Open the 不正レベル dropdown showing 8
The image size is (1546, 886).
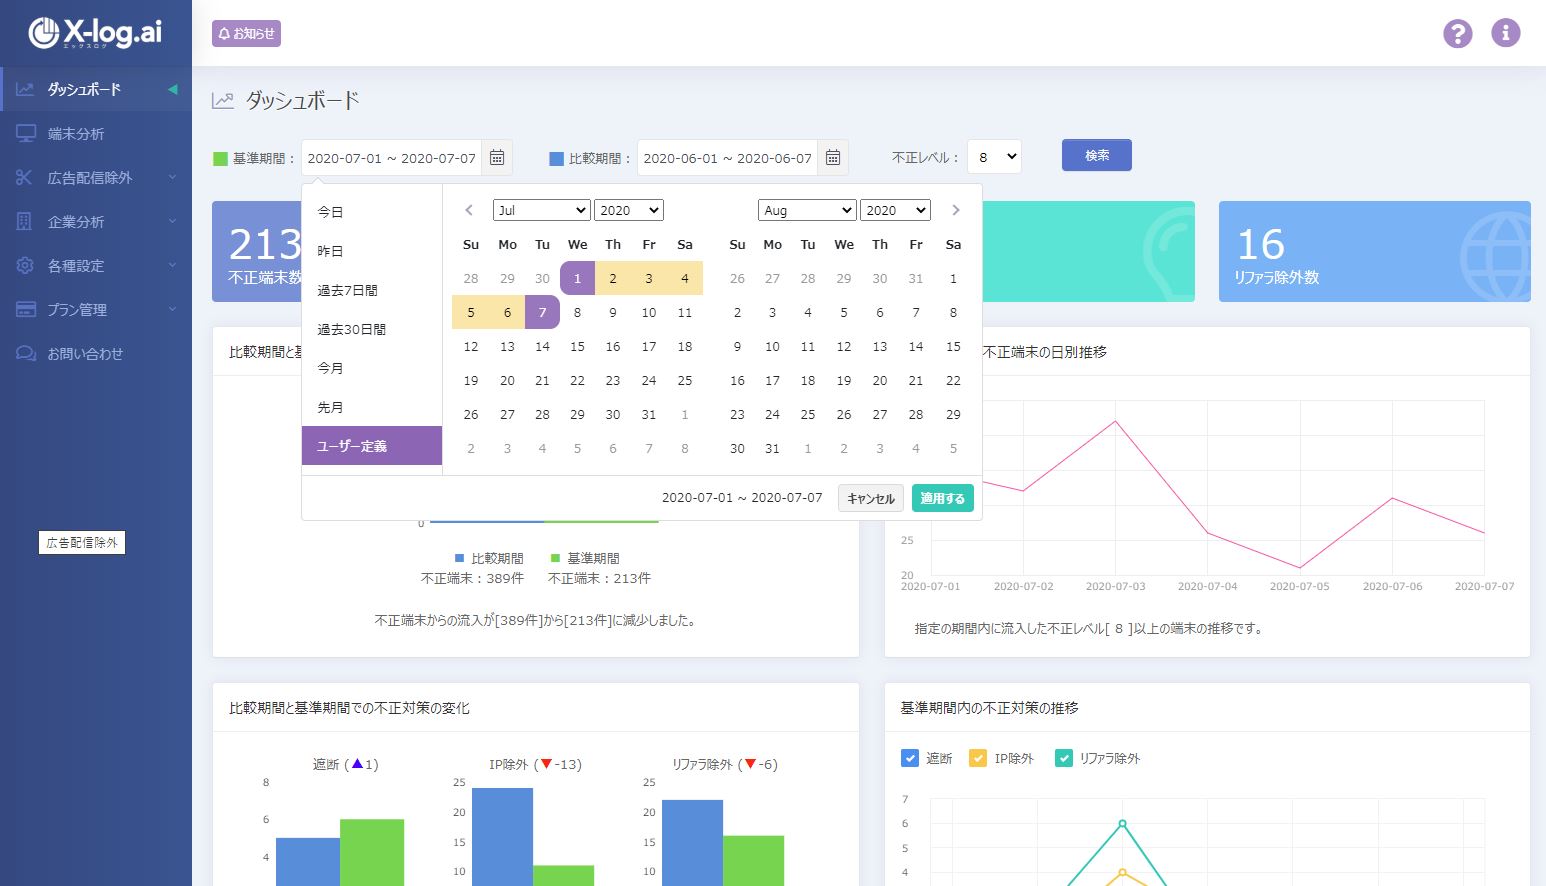pyautogui.click(x=994, y=156)
